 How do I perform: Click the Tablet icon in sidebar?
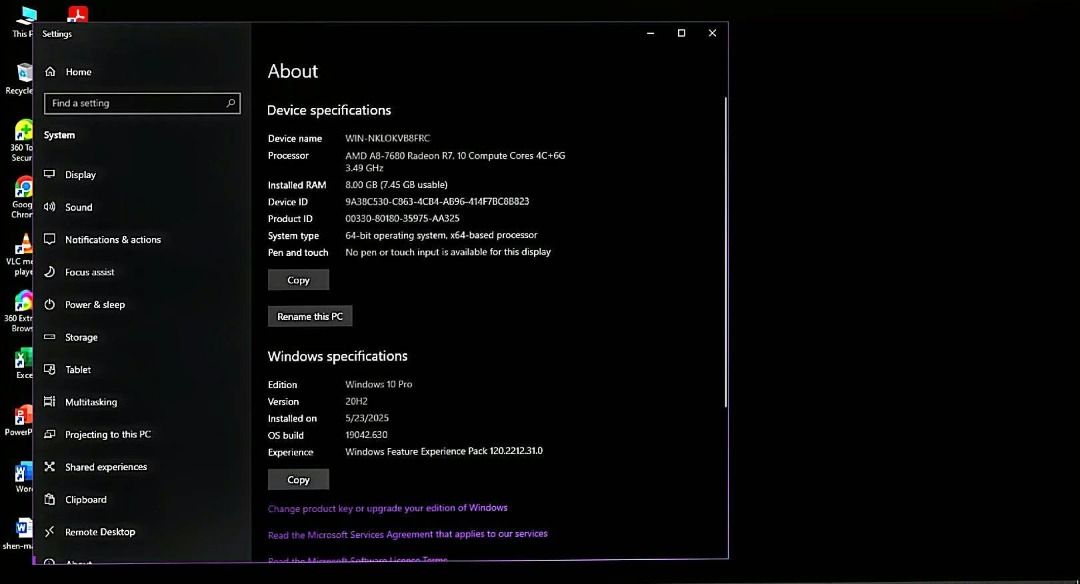point(50,370)
